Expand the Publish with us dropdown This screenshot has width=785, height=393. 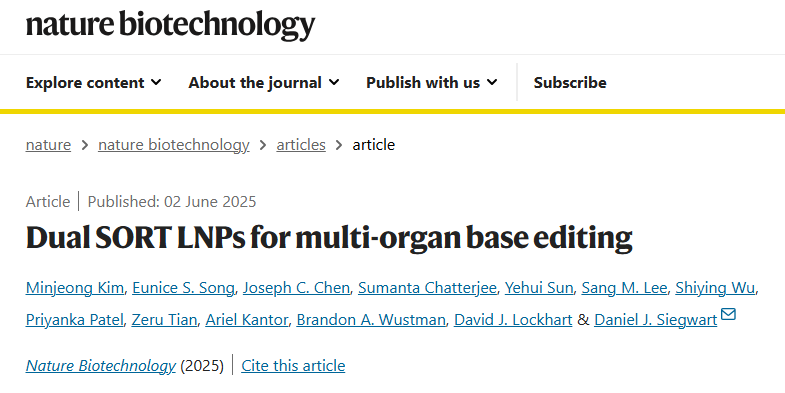coord(432,83)
